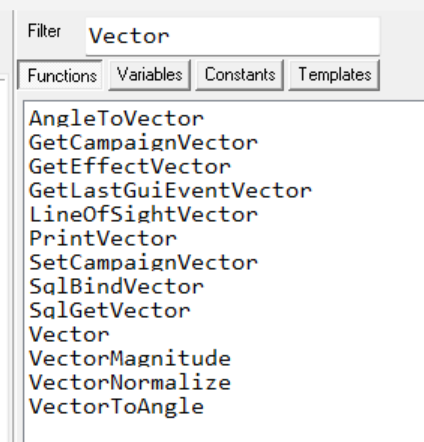Click empty area below VectorToAngle
This screenshot has height=442, width=424.
point(223,430)
